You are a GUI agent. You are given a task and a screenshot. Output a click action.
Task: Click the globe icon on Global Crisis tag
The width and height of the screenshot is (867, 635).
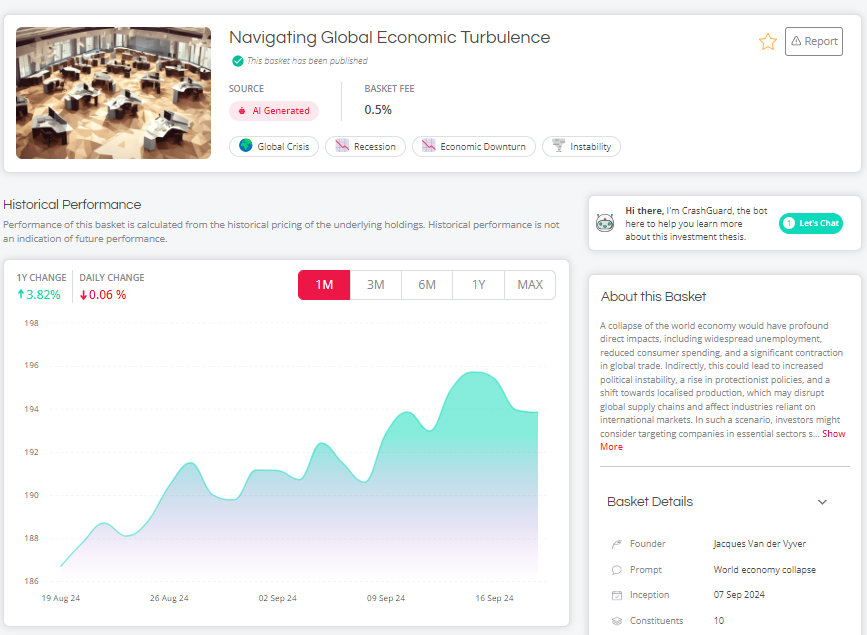pos(245,147)
